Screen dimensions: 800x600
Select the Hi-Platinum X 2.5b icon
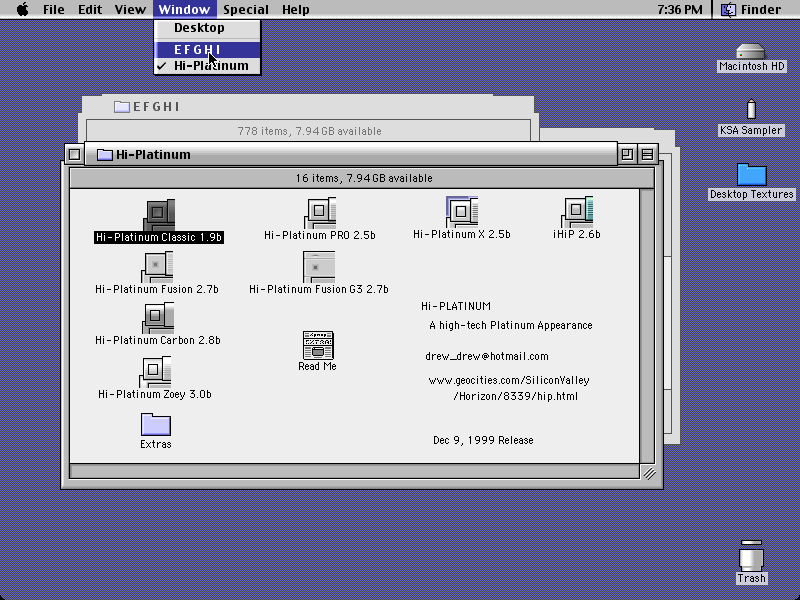tap(462, 212)
